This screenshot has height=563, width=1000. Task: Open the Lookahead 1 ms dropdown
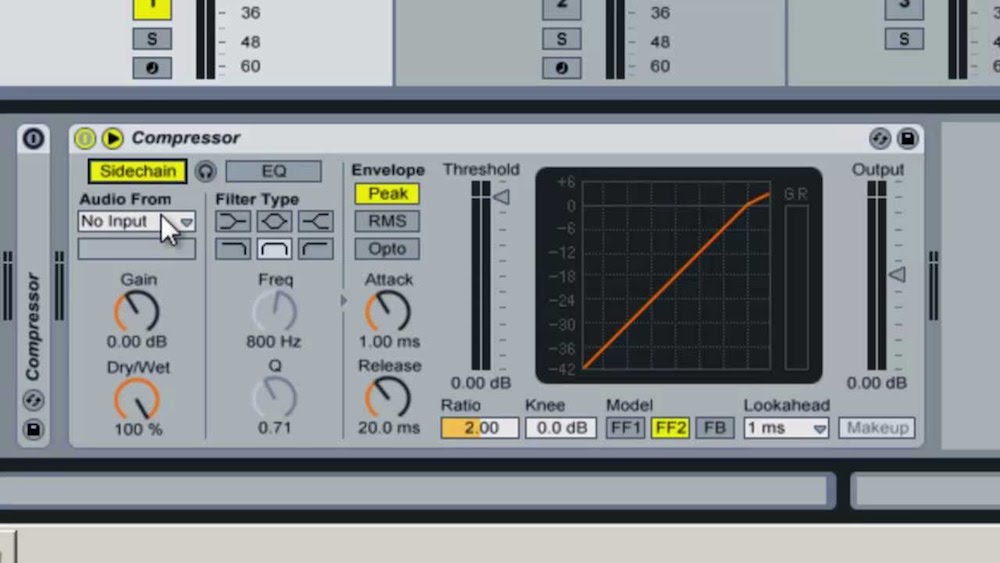(786, 428)
